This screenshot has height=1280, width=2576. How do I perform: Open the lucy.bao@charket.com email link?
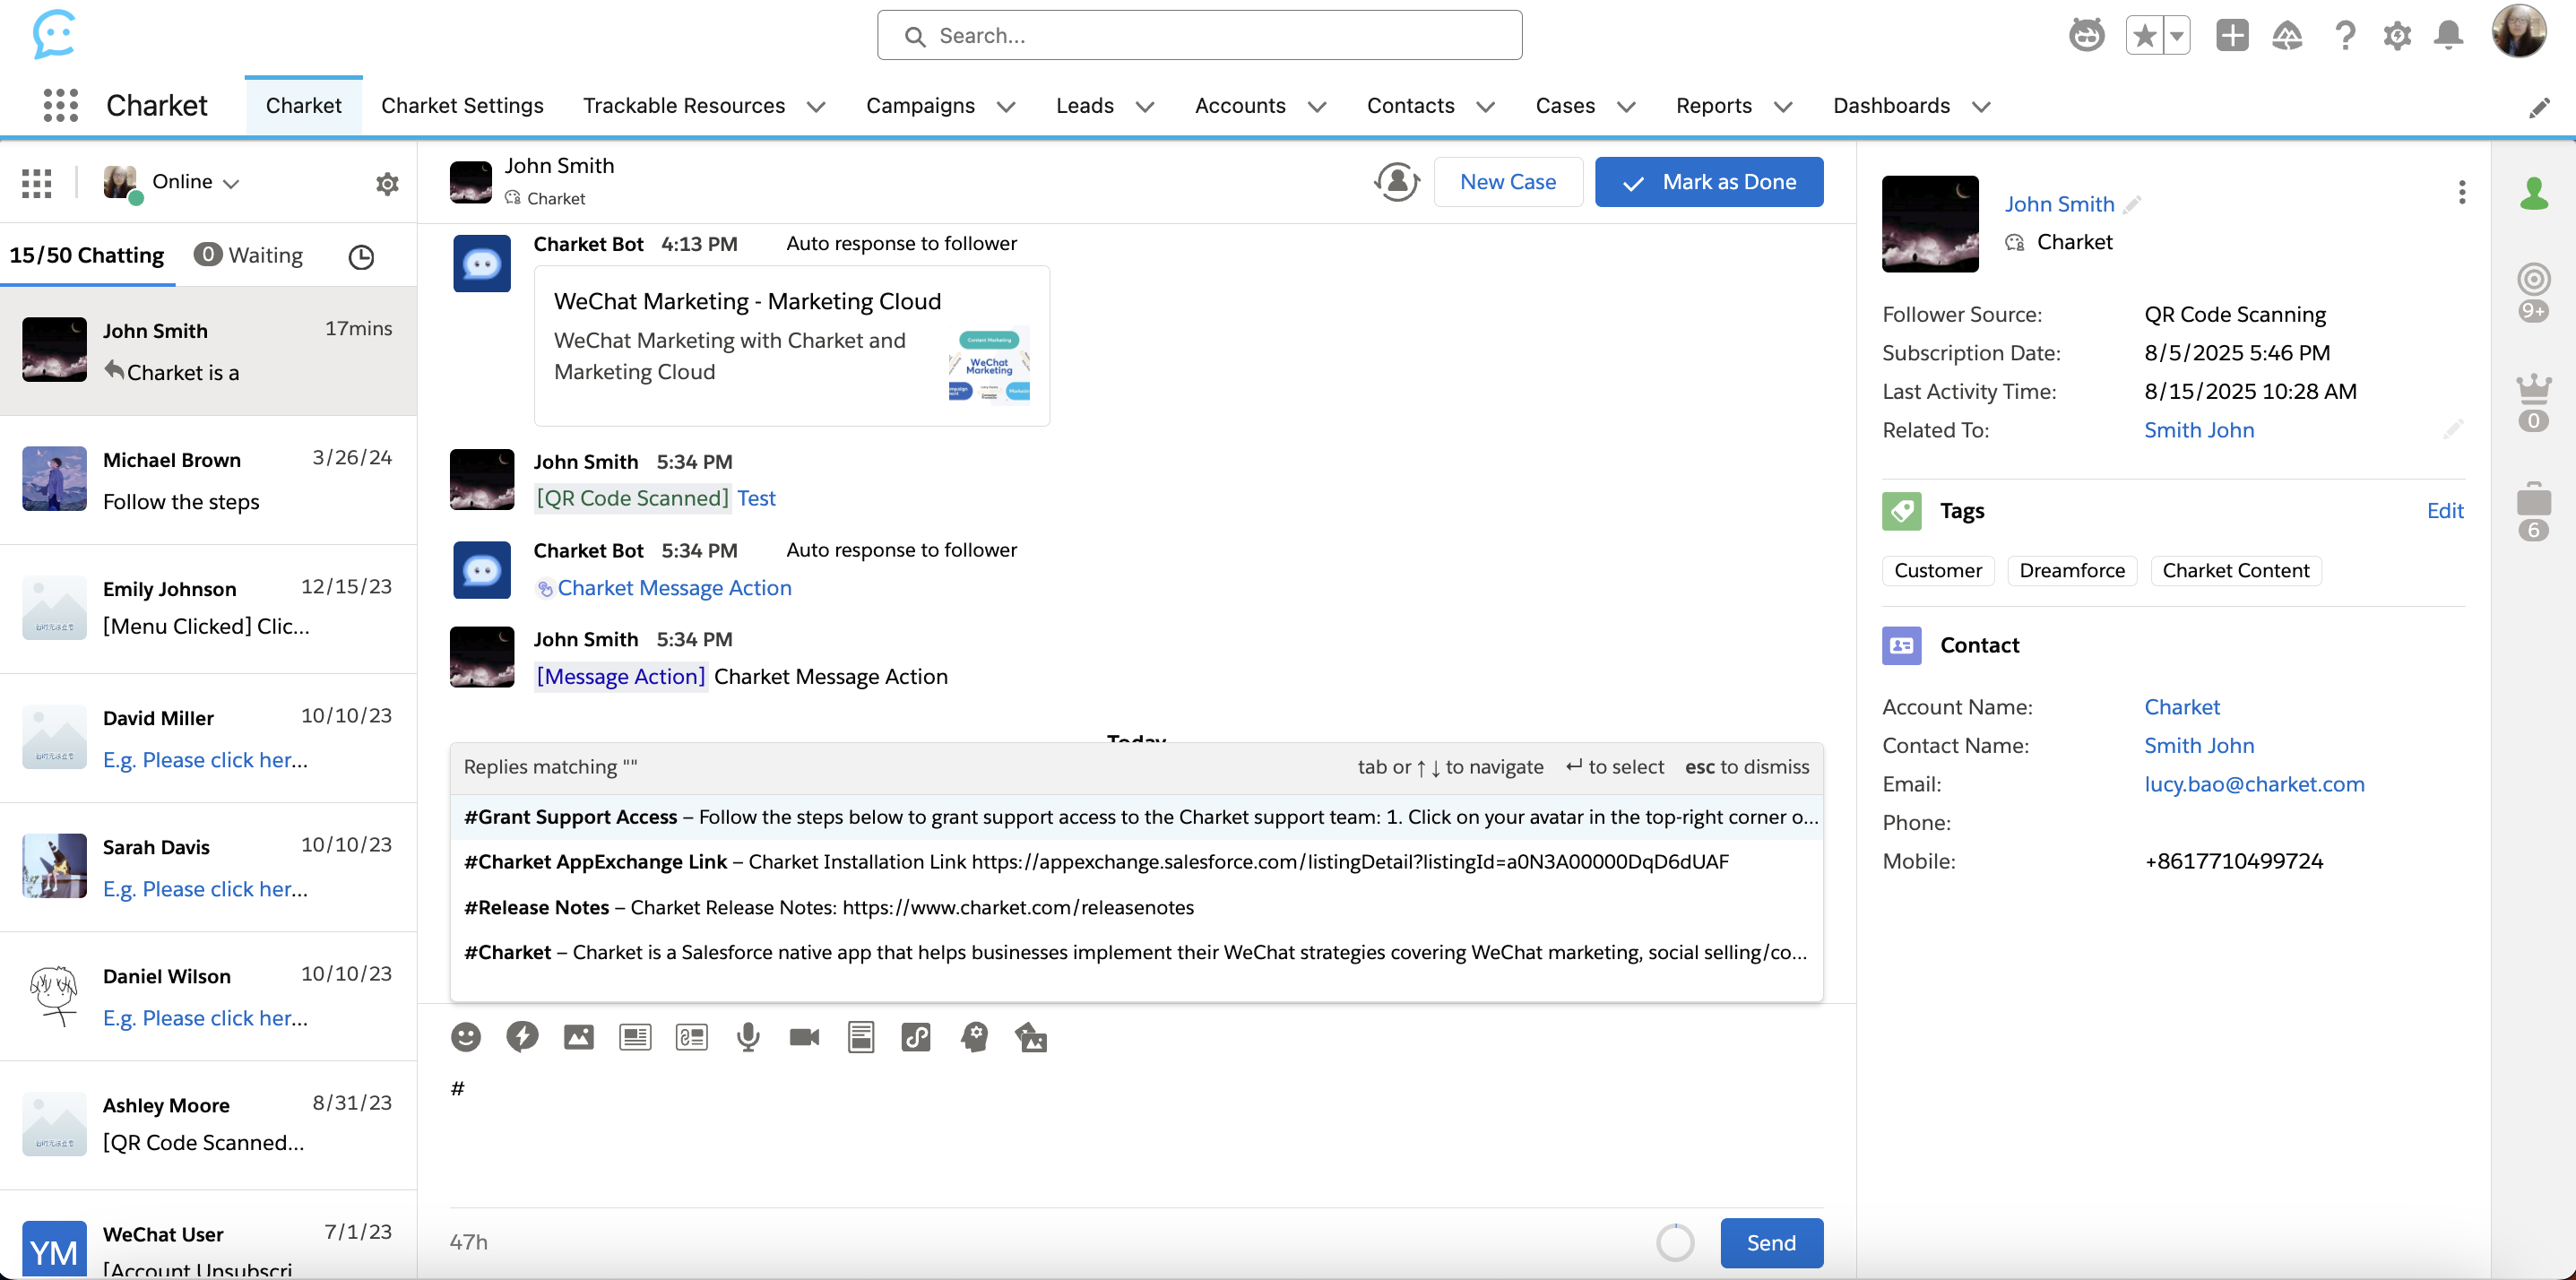(2255, 784)
